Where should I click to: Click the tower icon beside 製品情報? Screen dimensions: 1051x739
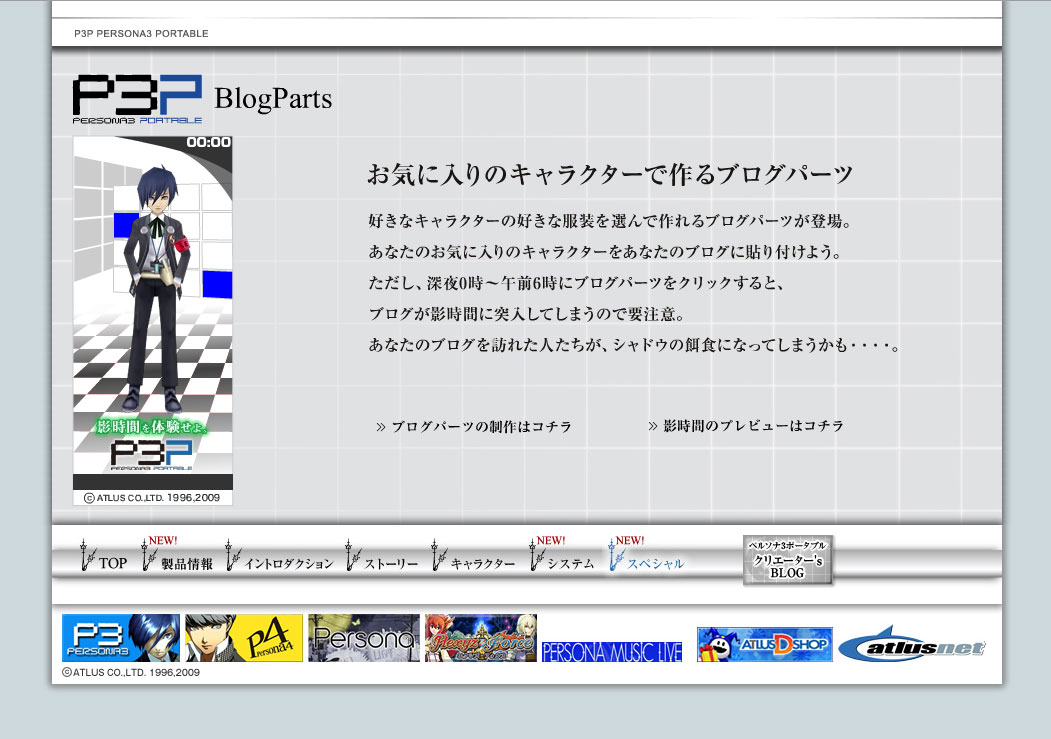tap(149, 555)
